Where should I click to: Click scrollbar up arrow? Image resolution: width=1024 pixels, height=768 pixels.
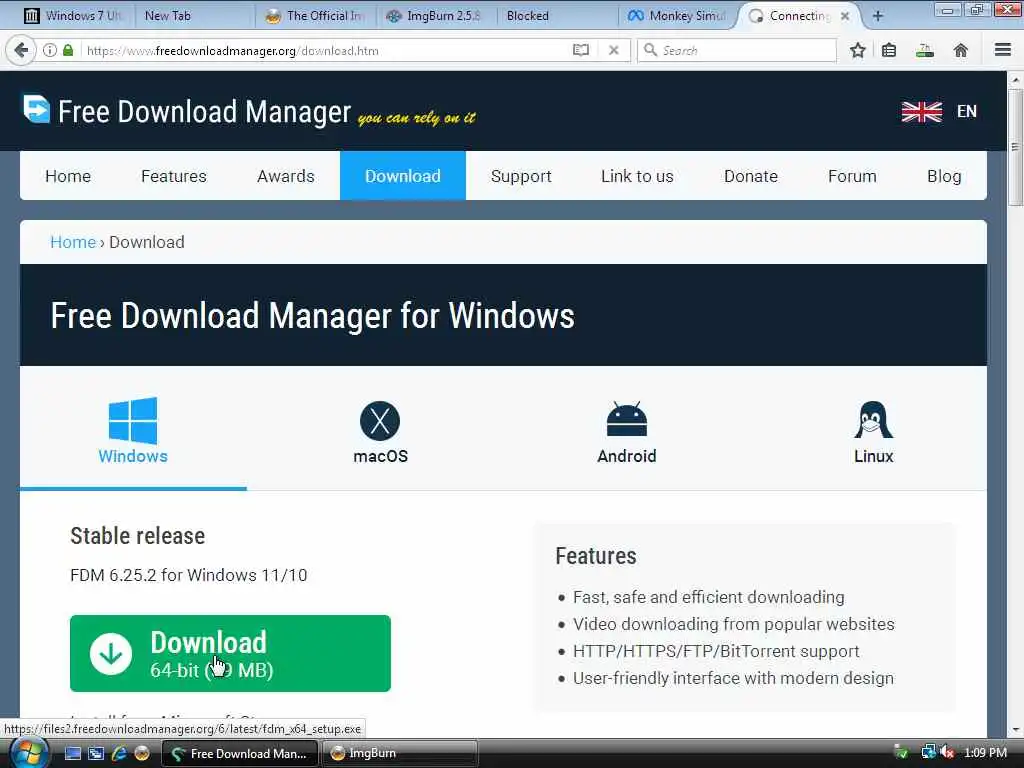click(x=1015, y=80)
